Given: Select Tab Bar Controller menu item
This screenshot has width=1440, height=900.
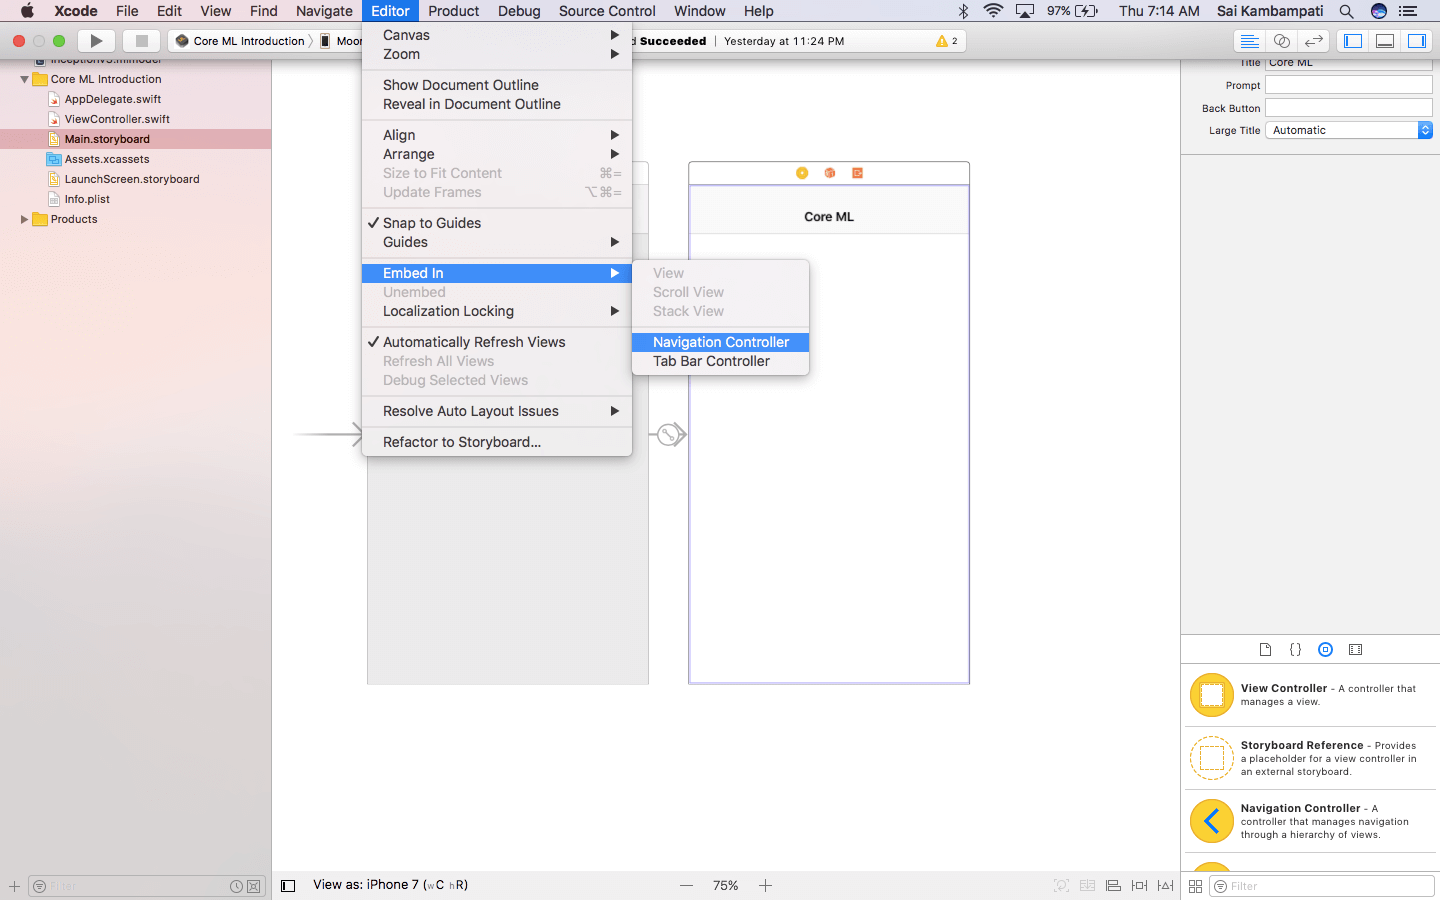Looking at the screenshot, I should click(x=711, y=361).
